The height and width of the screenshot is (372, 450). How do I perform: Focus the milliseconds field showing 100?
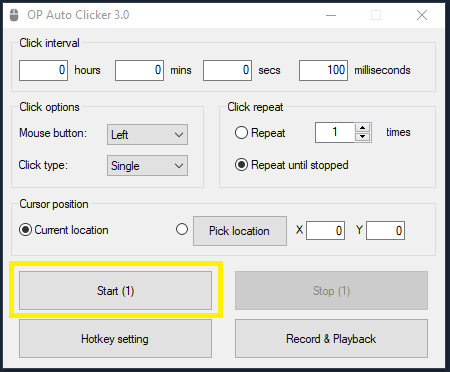pyautogui.click(x=323, y=70)
